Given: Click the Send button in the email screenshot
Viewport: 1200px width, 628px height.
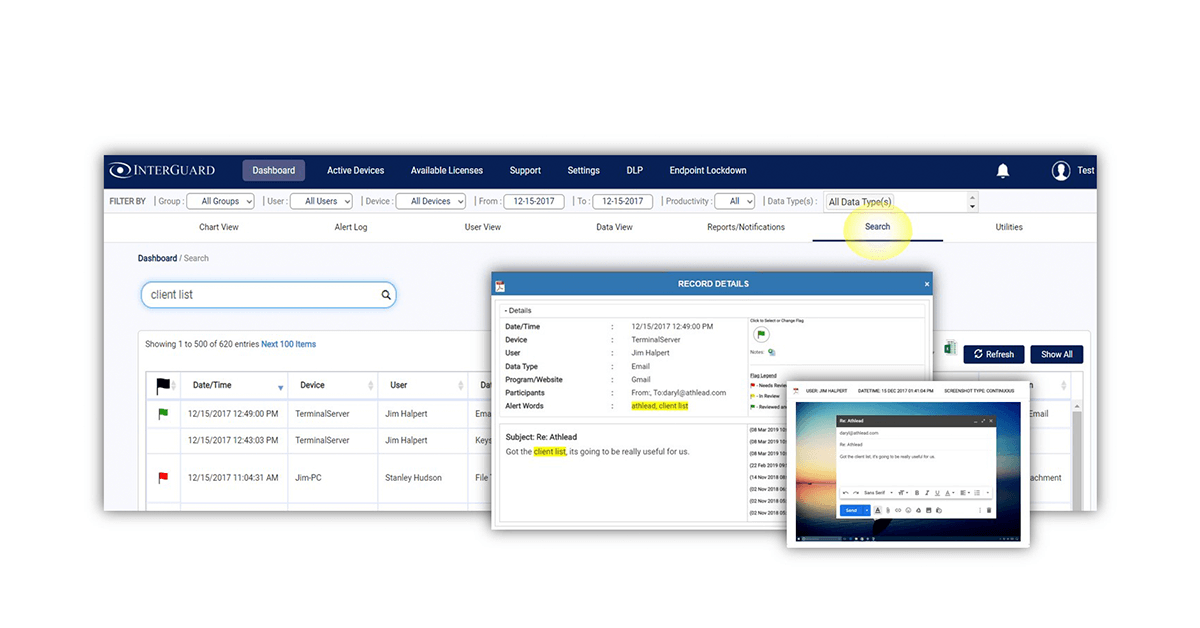Looking at the screenshot, I should [852, 510].
